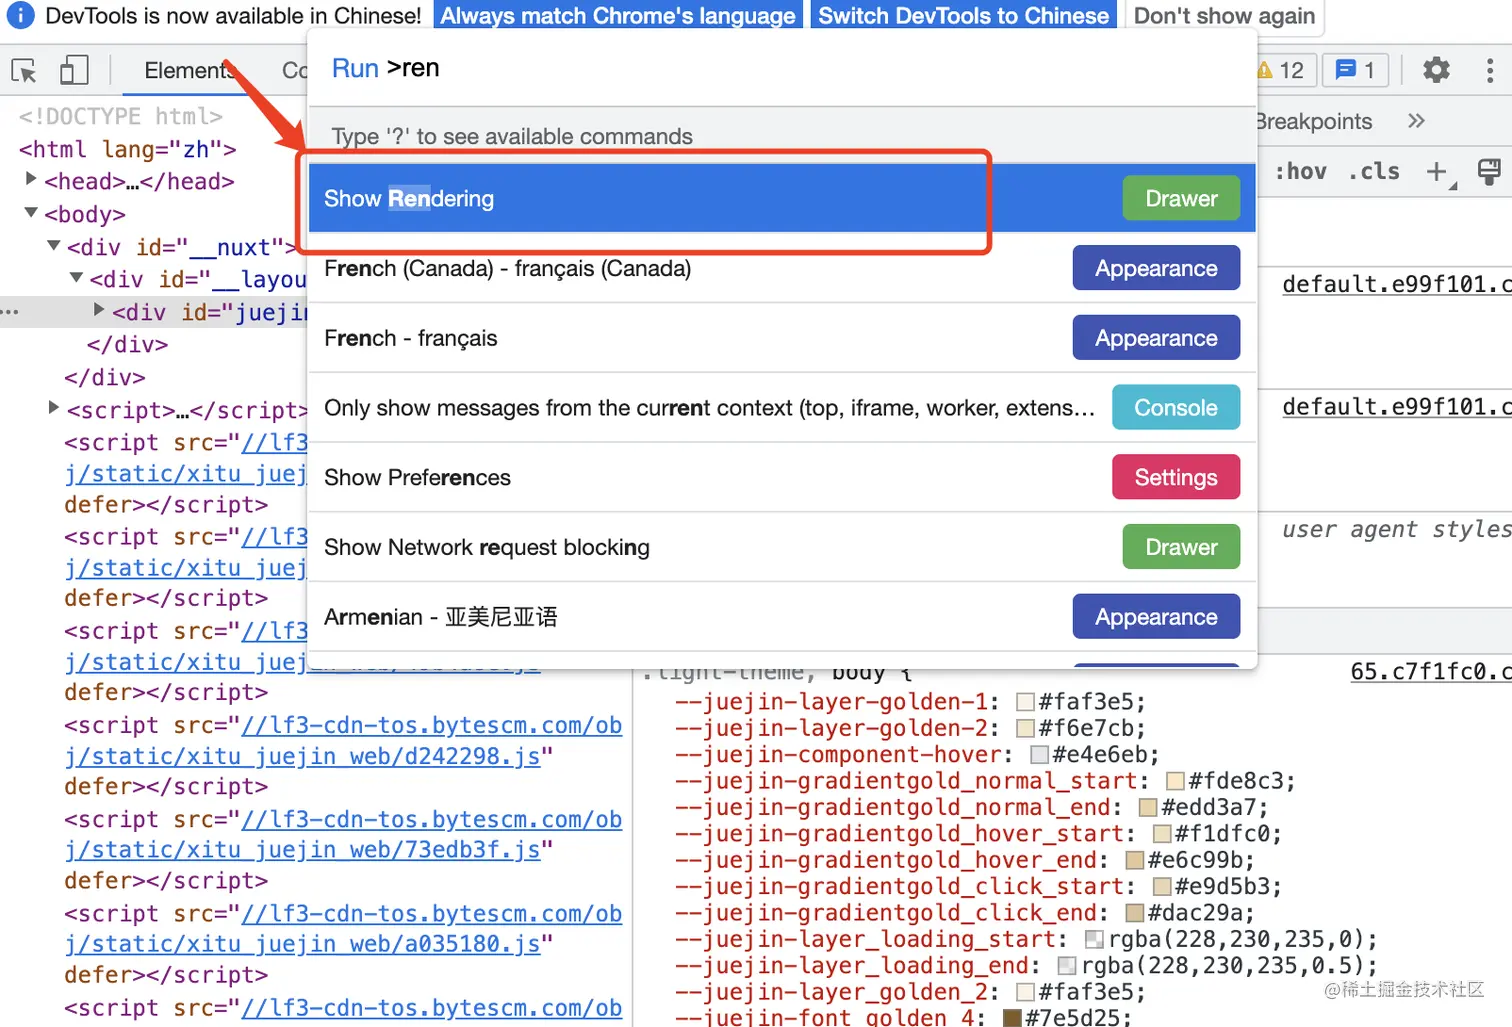The width and height of the screenshot is (1512, 1027).
Task: Select French - français command
Action: click(782, 338)
